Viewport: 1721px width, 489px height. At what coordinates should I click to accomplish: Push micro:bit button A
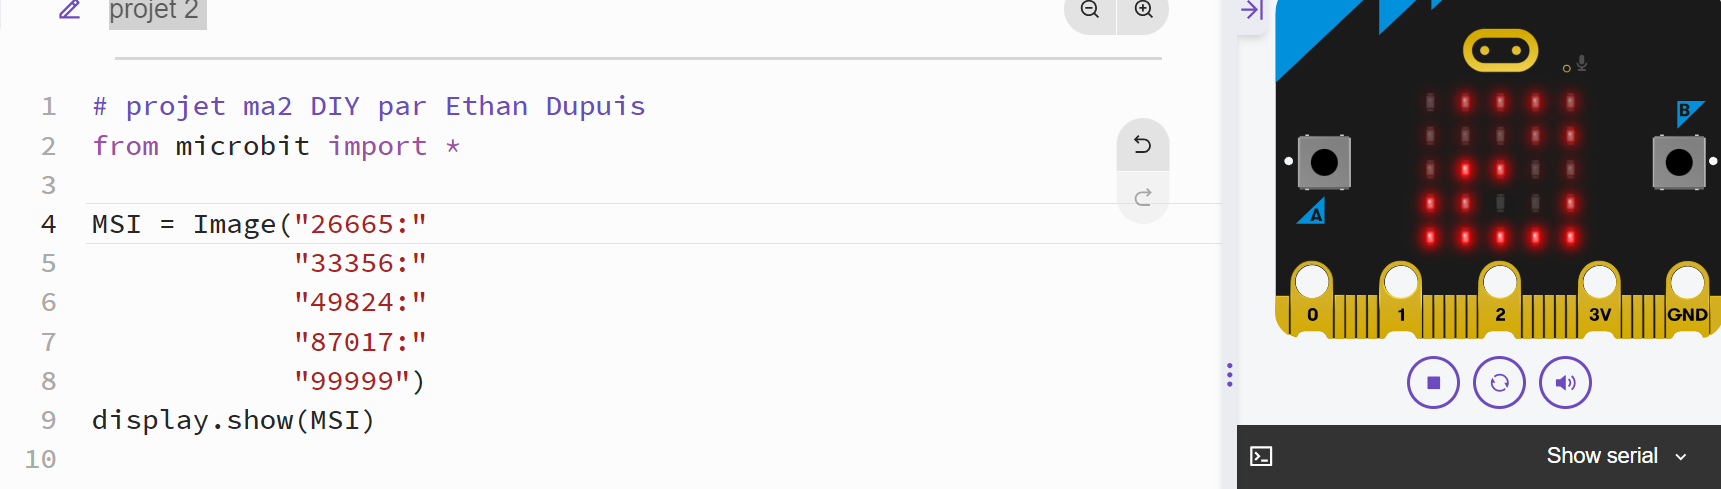(1324, 162)
